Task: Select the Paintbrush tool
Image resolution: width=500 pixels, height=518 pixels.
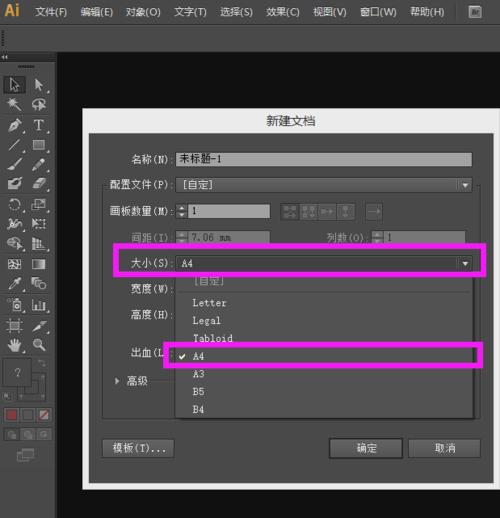Action: [x=14, y=164]
